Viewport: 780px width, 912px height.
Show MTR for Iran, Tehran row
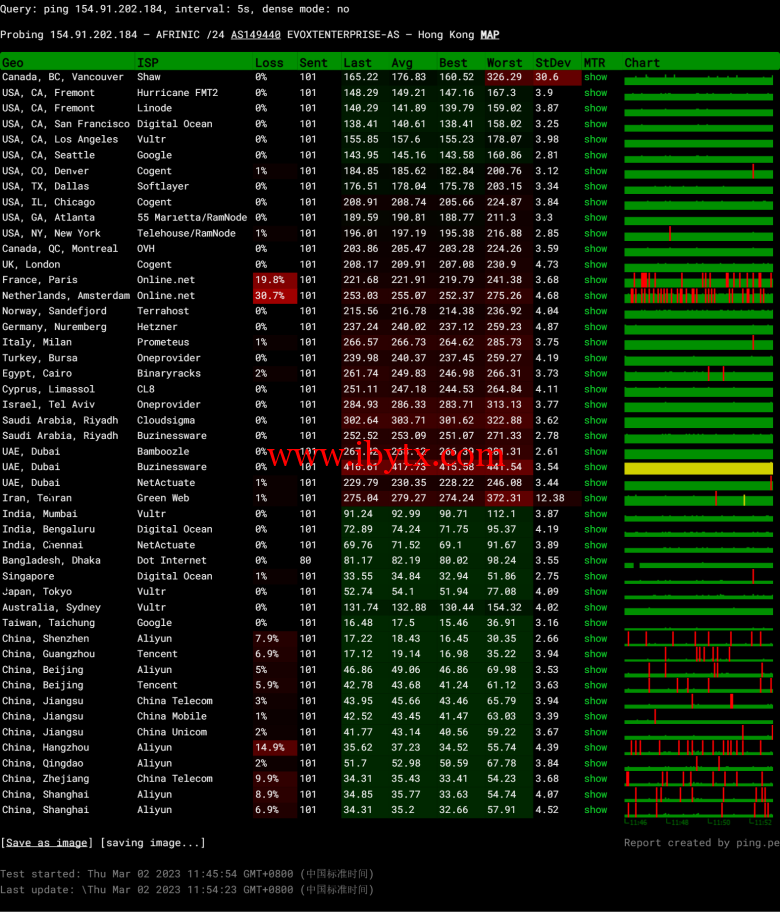pyautogui.click(x=595, y=498)
